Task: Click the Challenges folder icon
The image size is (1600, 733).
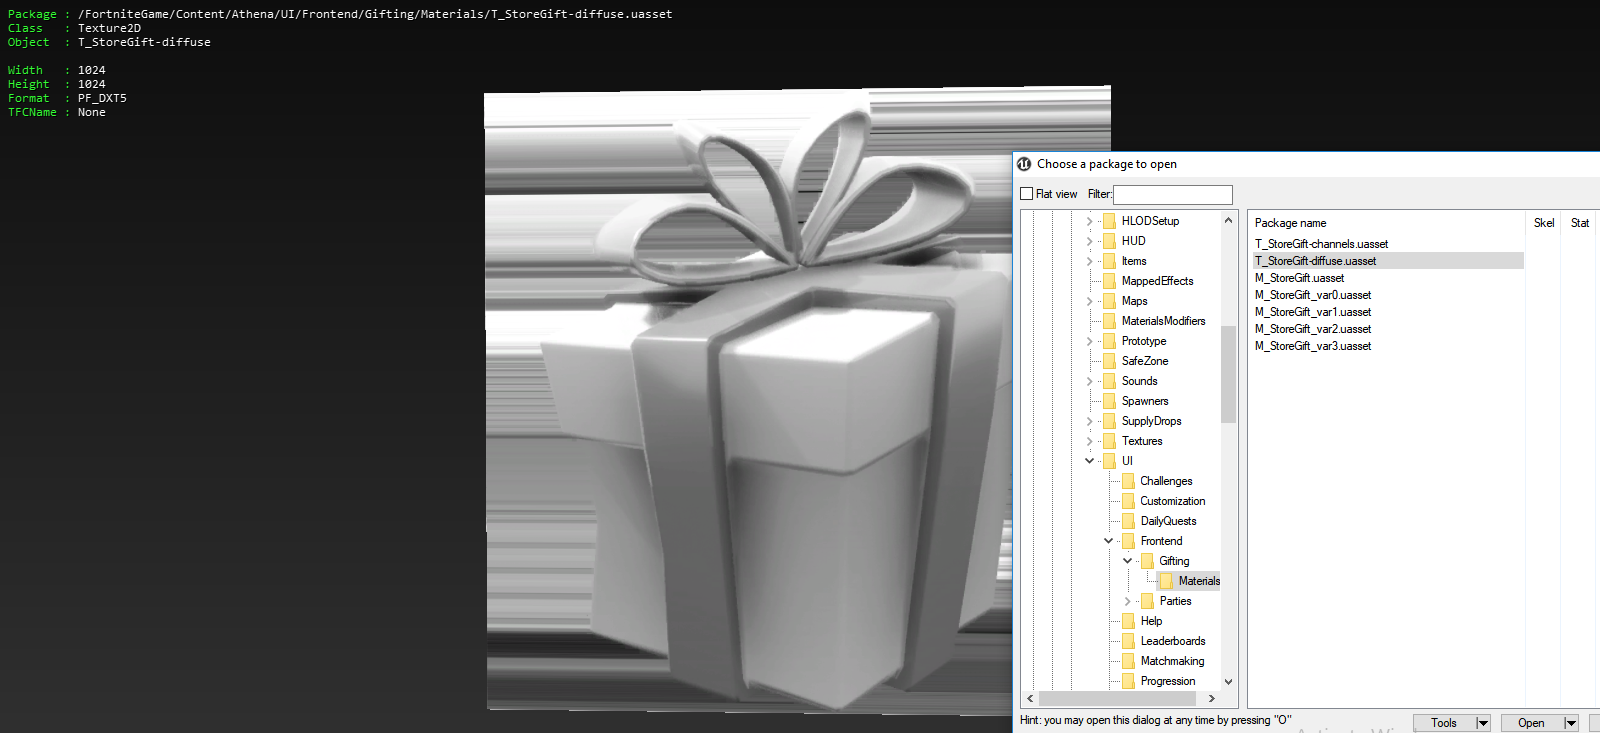Action: (x=1128, y=481)
